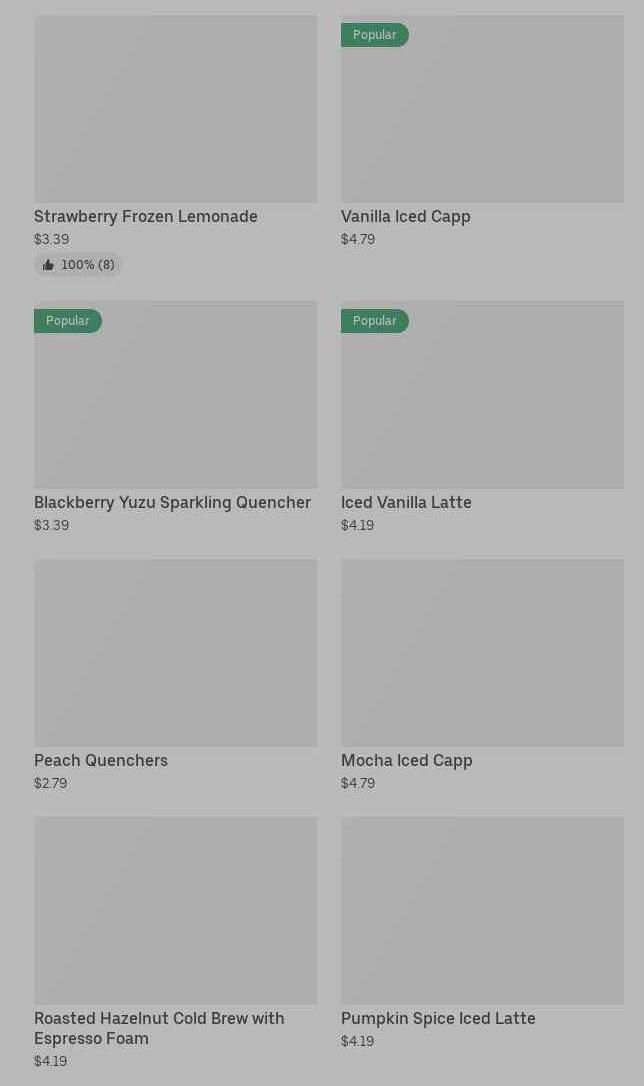This screenshot has height=1086, width=644.
Task: Click the Popular badge on Vanilla Iced Capp
Action: click(375, 35)
